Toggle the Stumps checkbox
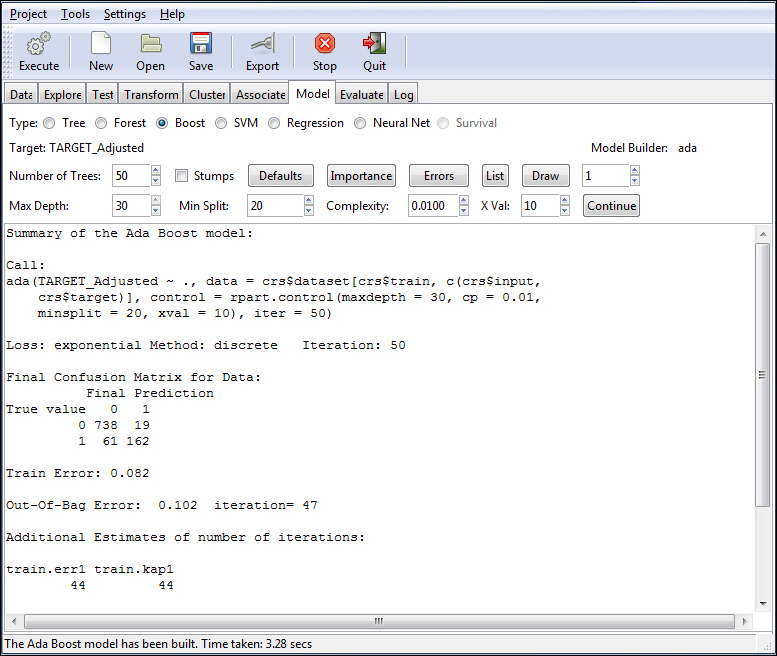 [182, 176]
